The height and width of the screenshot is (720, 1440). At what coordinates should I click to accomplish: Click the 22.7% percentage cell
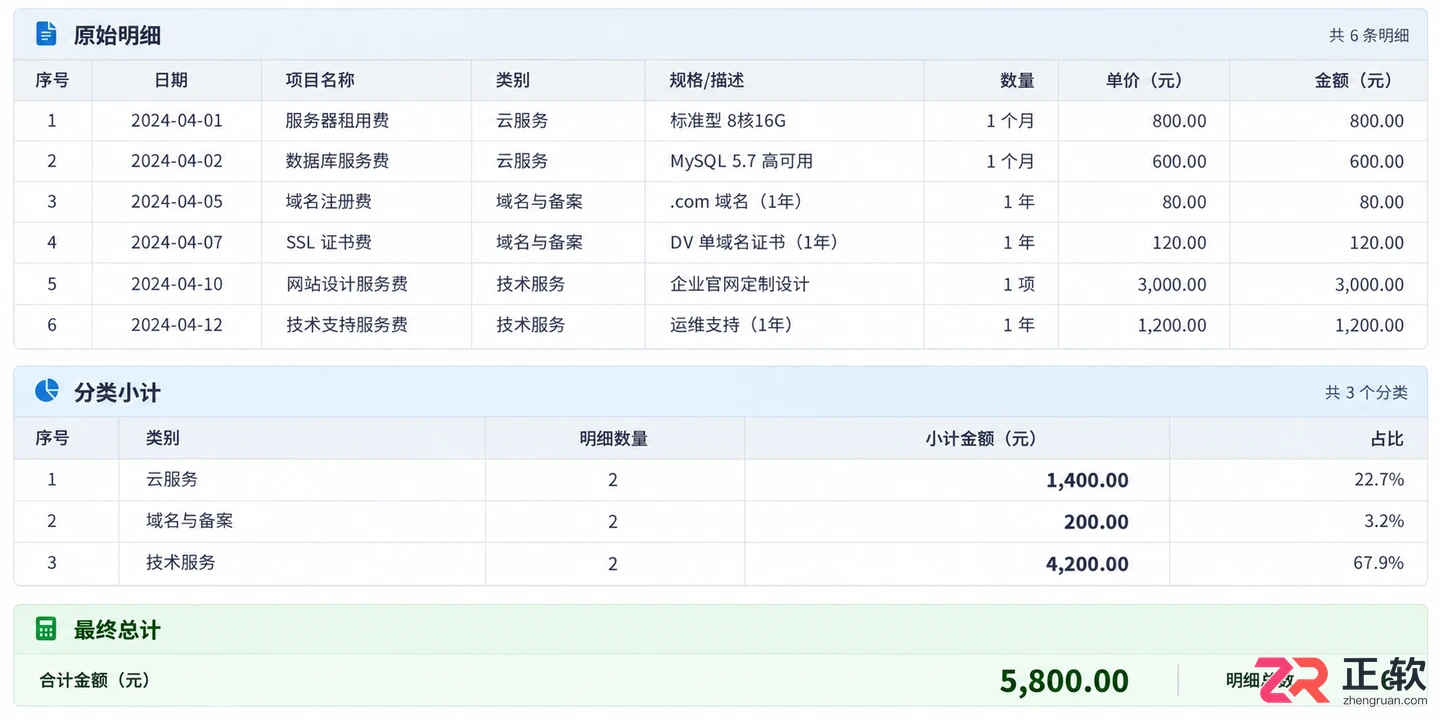(1379, 479)
